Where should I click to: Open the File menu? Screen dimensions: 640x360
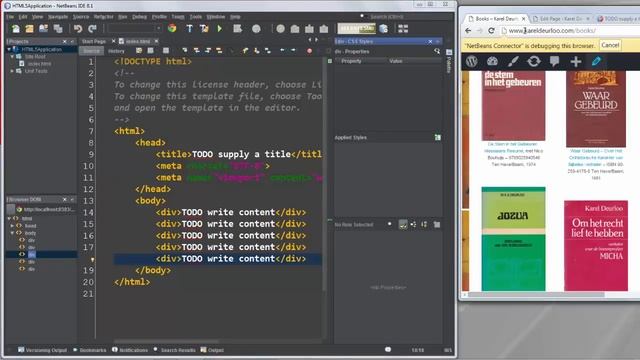coord(10,17)
